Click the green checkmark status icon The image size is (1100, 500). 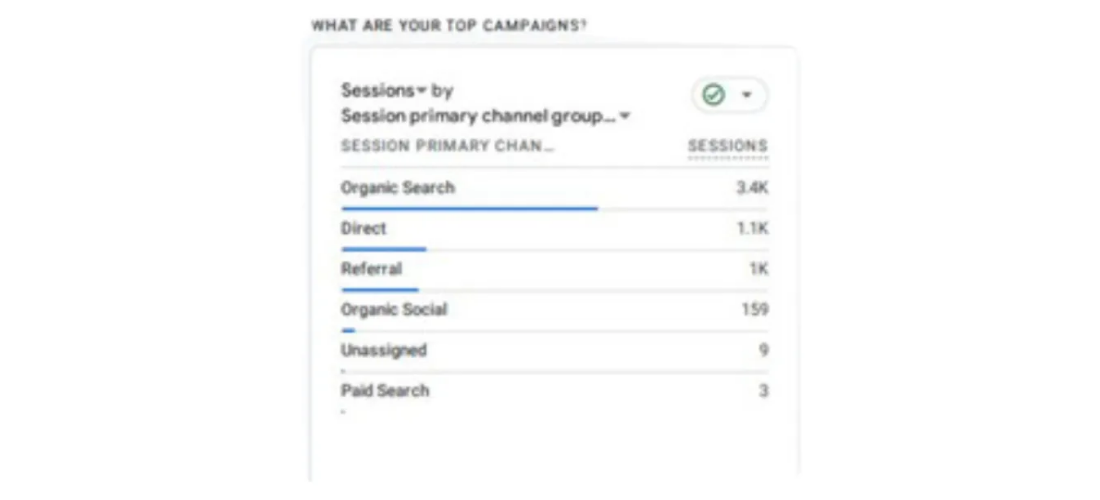(713, 95)
